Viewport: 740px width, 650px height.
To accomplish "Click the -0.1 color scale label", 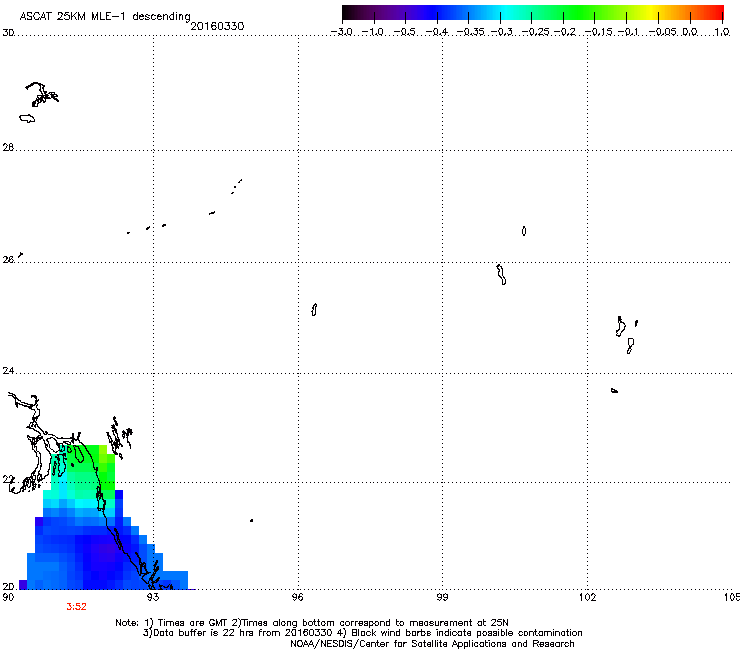I will (628, 32).
